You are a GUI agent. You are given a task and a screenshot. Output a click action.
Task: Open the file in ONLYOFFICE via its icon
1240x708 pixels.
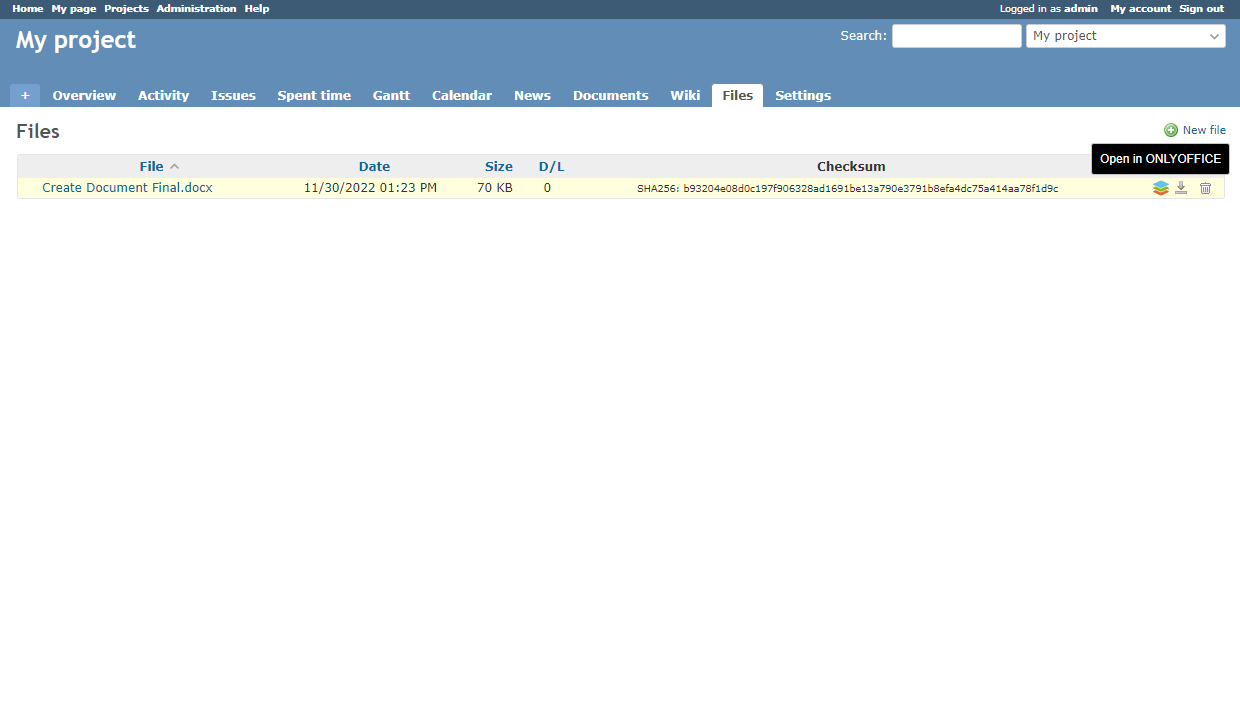pyautogui.click(x=1160, y=188)
